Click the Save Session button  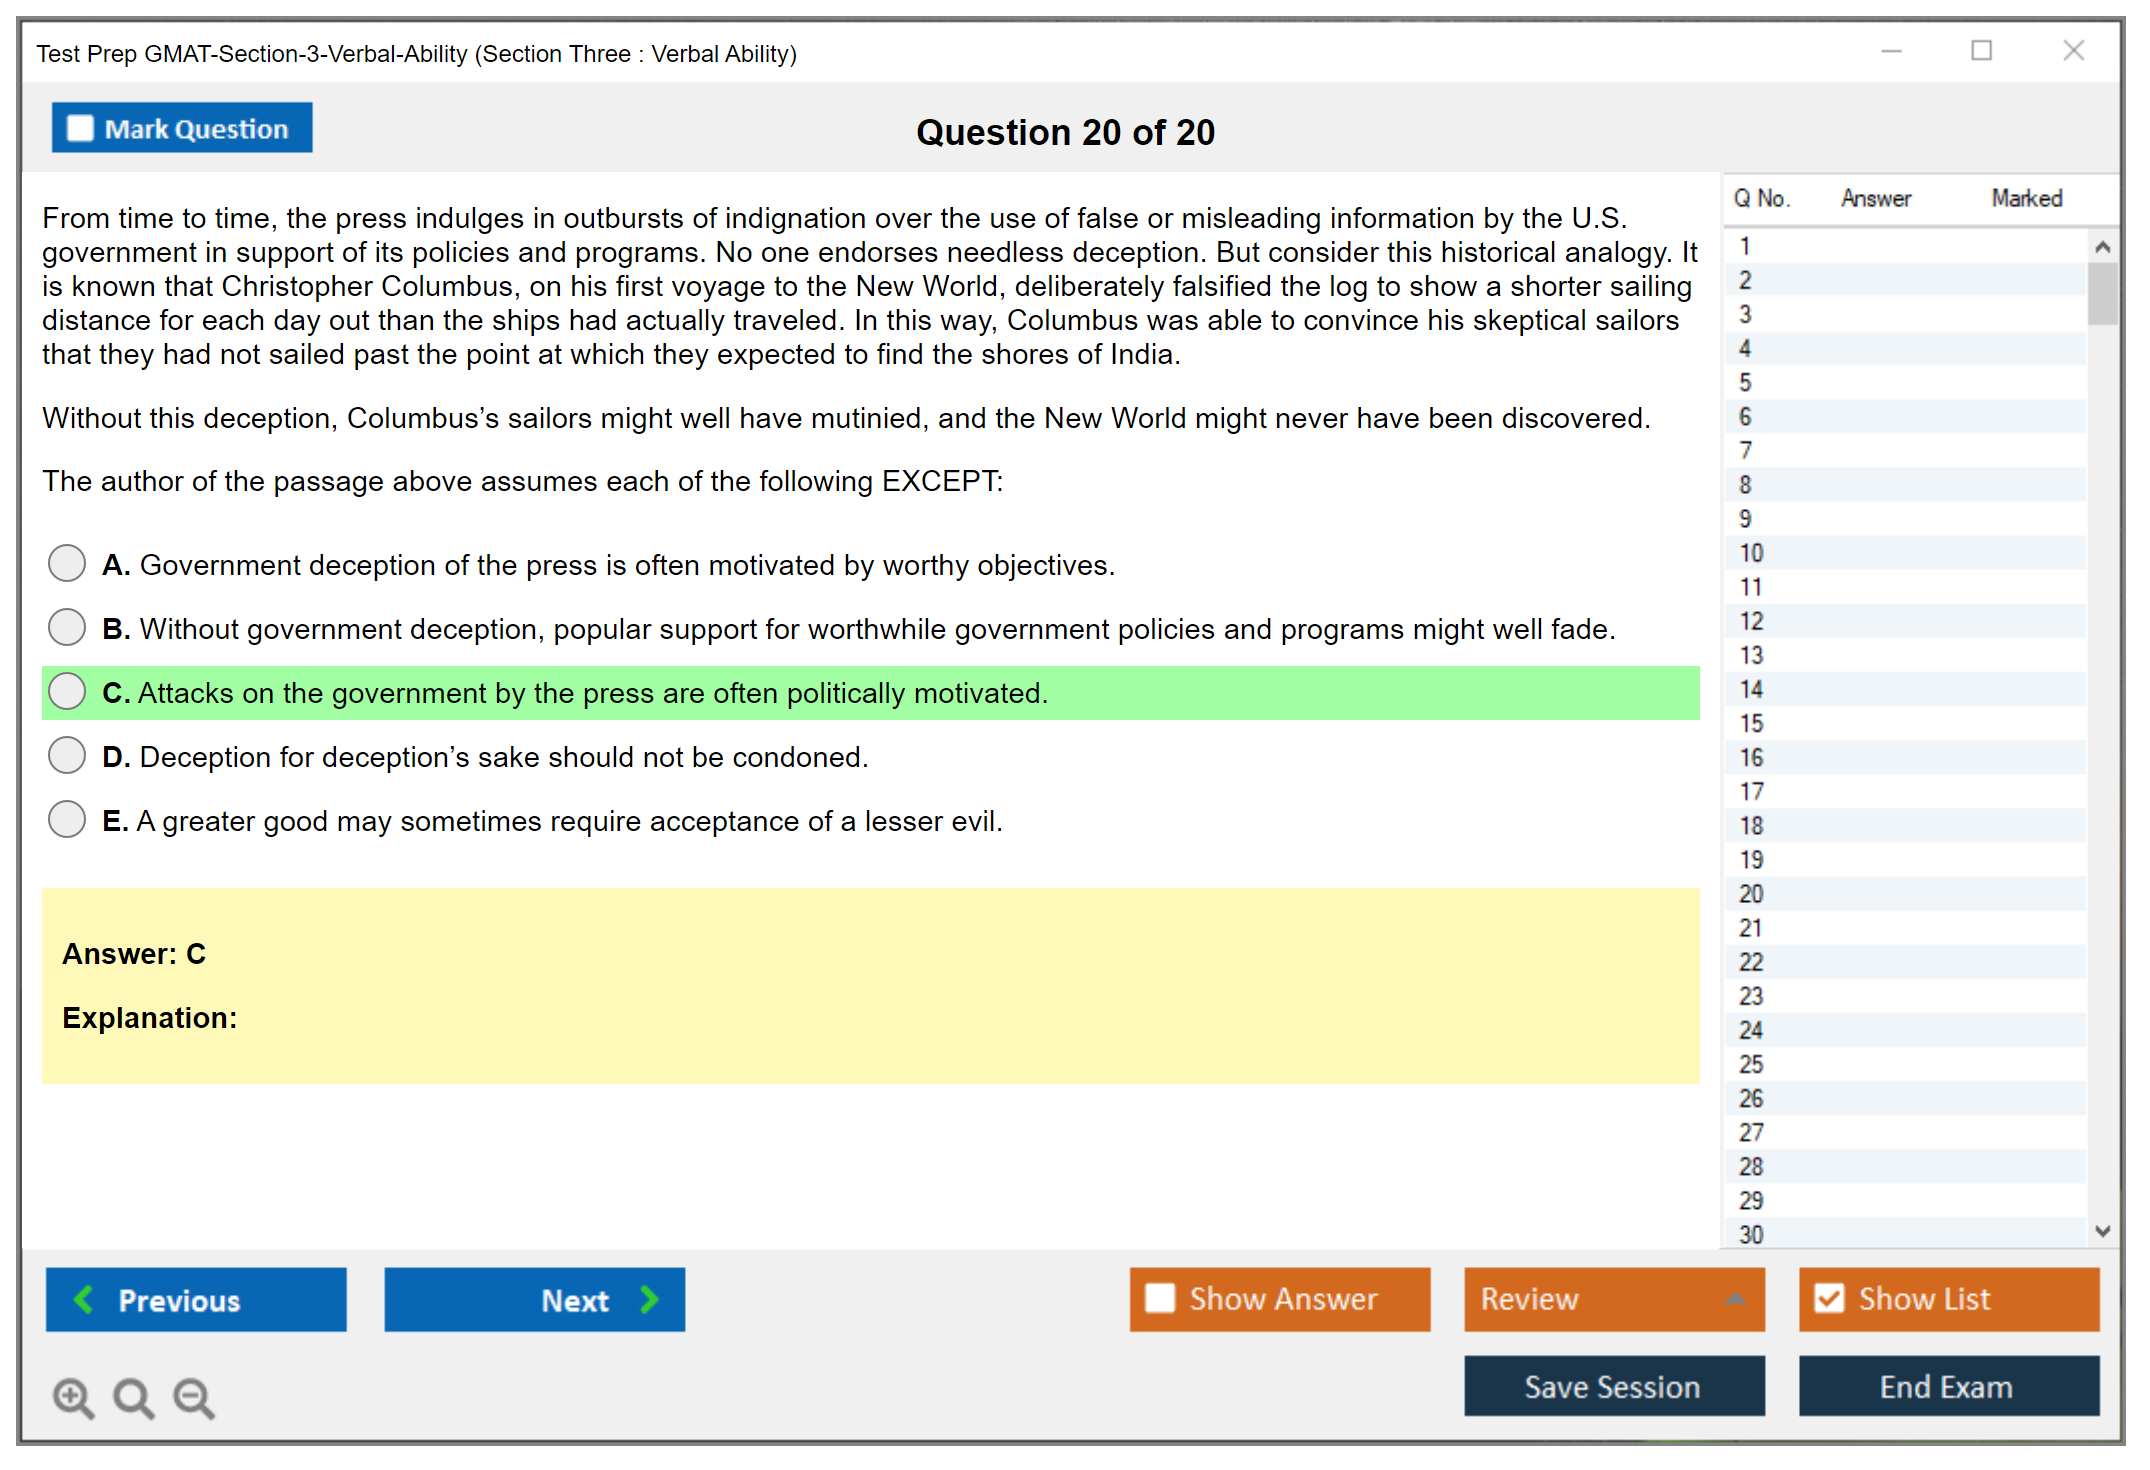[1614, 1386]
